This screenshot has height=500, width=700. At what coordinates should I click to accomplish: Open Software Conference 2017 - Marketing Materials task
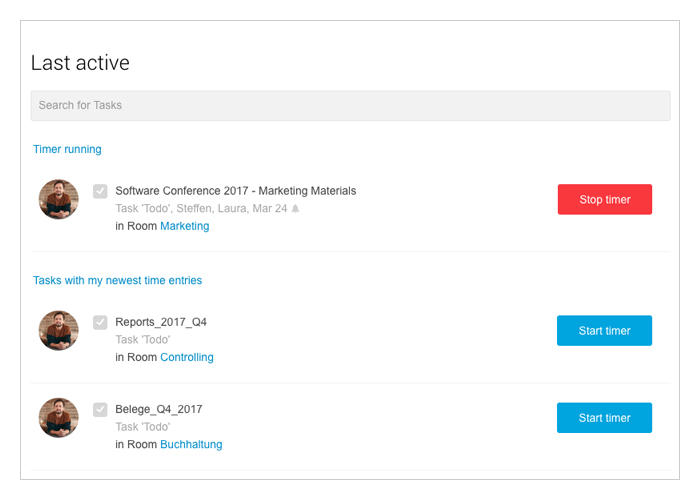(236, 191)
